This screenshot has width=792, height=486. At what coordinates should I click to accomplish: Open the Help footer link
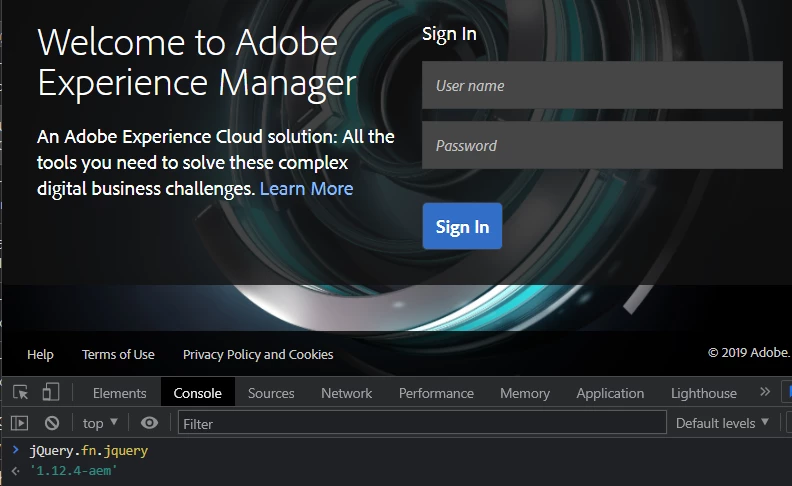tap(40, 355)
